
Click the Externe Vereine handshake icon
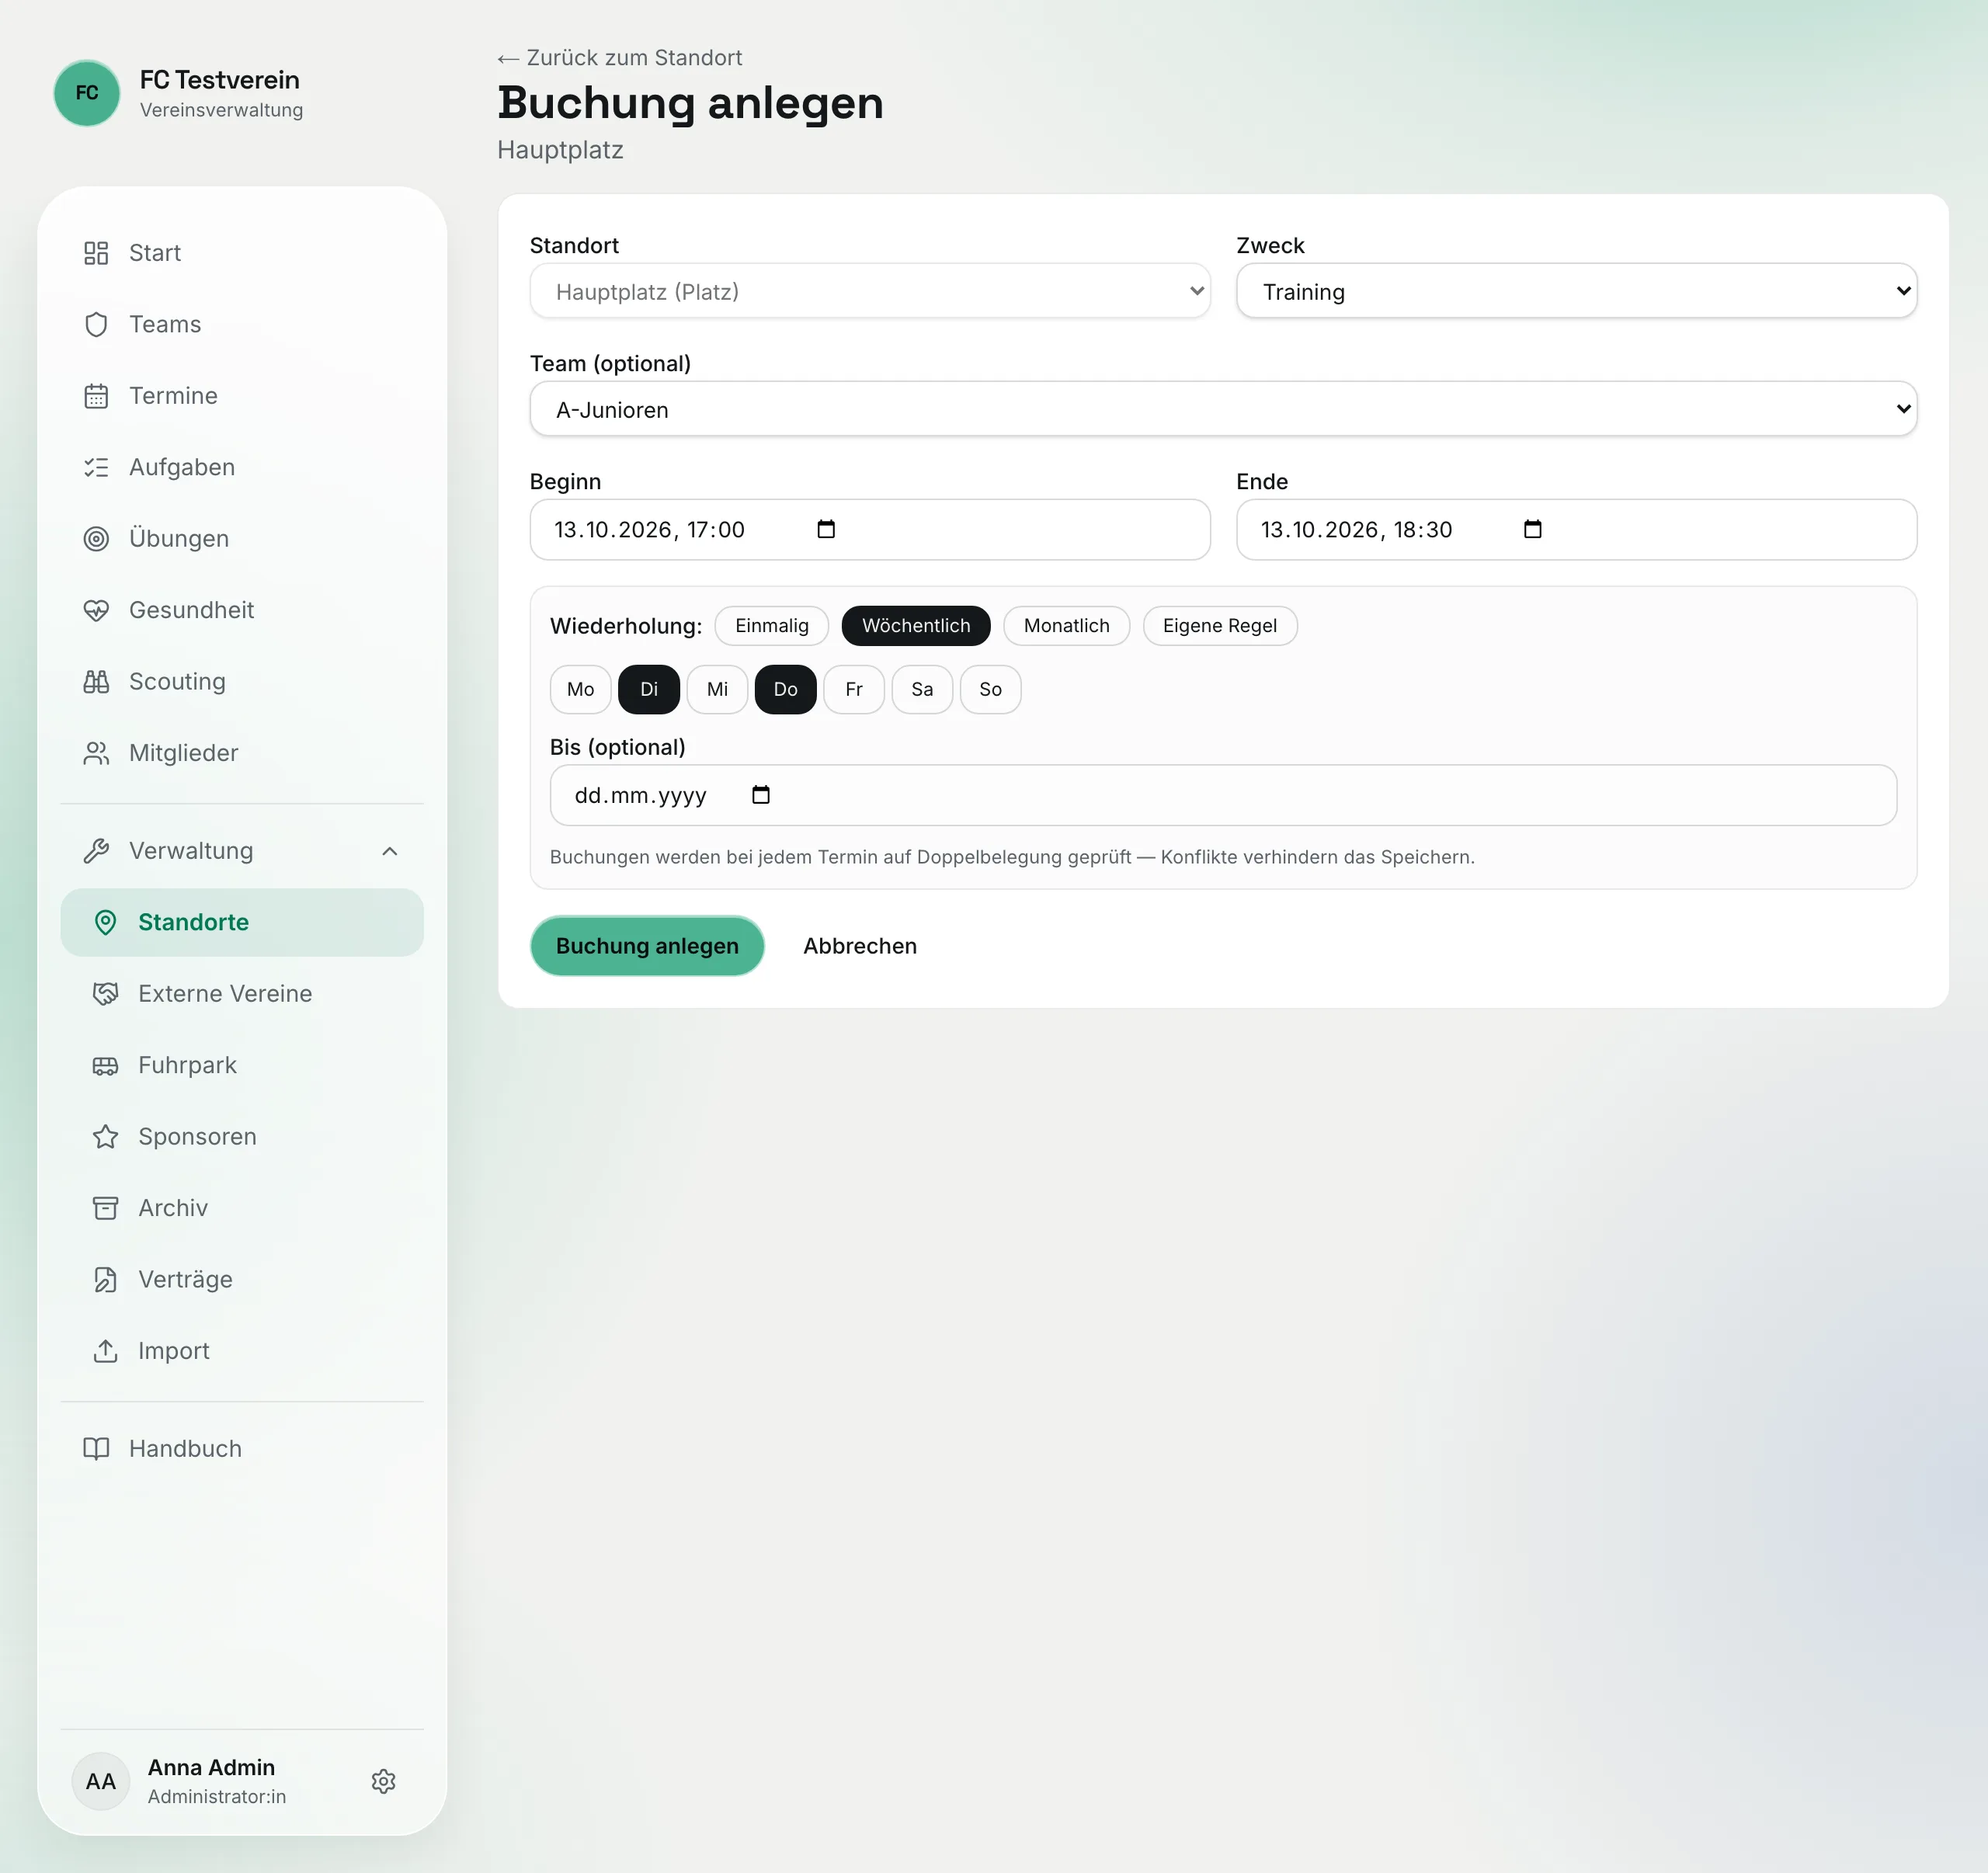click(105, 994)
